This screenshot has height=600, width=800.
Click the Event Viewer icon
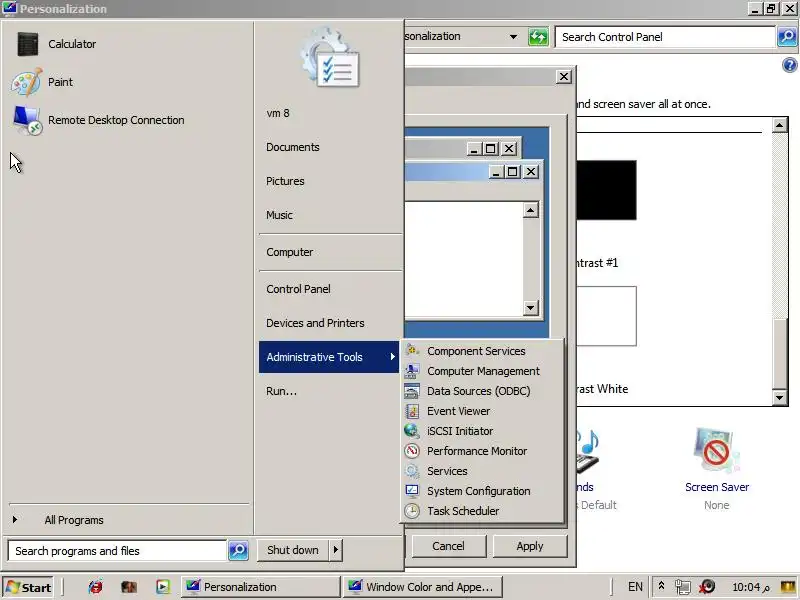412,411
